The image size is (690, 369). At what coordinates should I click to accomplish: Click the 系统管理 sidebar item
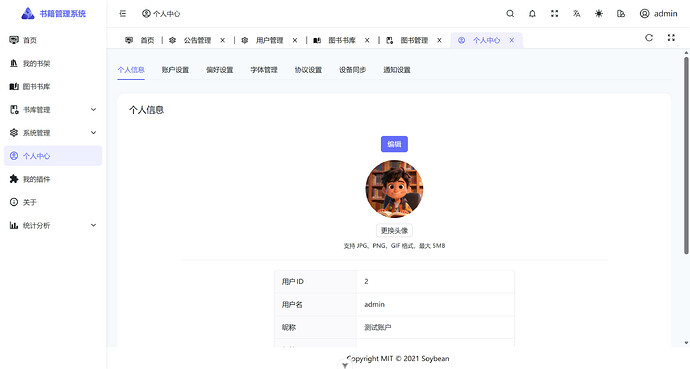pyautogui.click(x=53, y=133)
